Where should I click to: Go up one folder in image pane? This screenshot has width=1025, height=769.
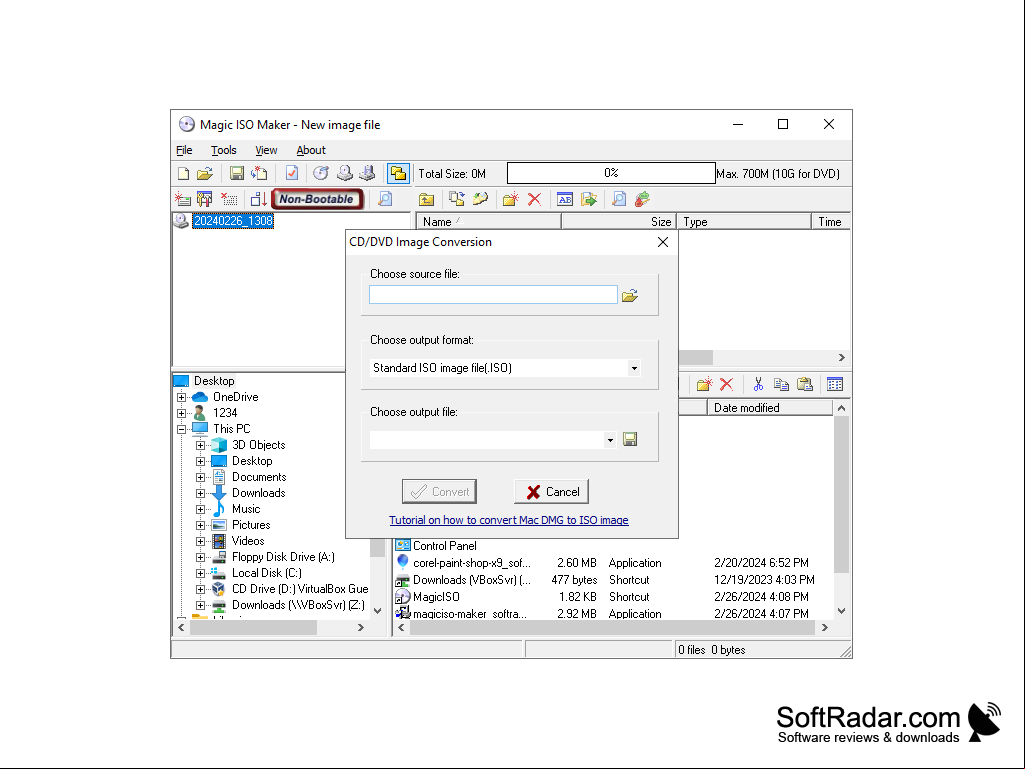pyautogui.click(x=427, y=199)
